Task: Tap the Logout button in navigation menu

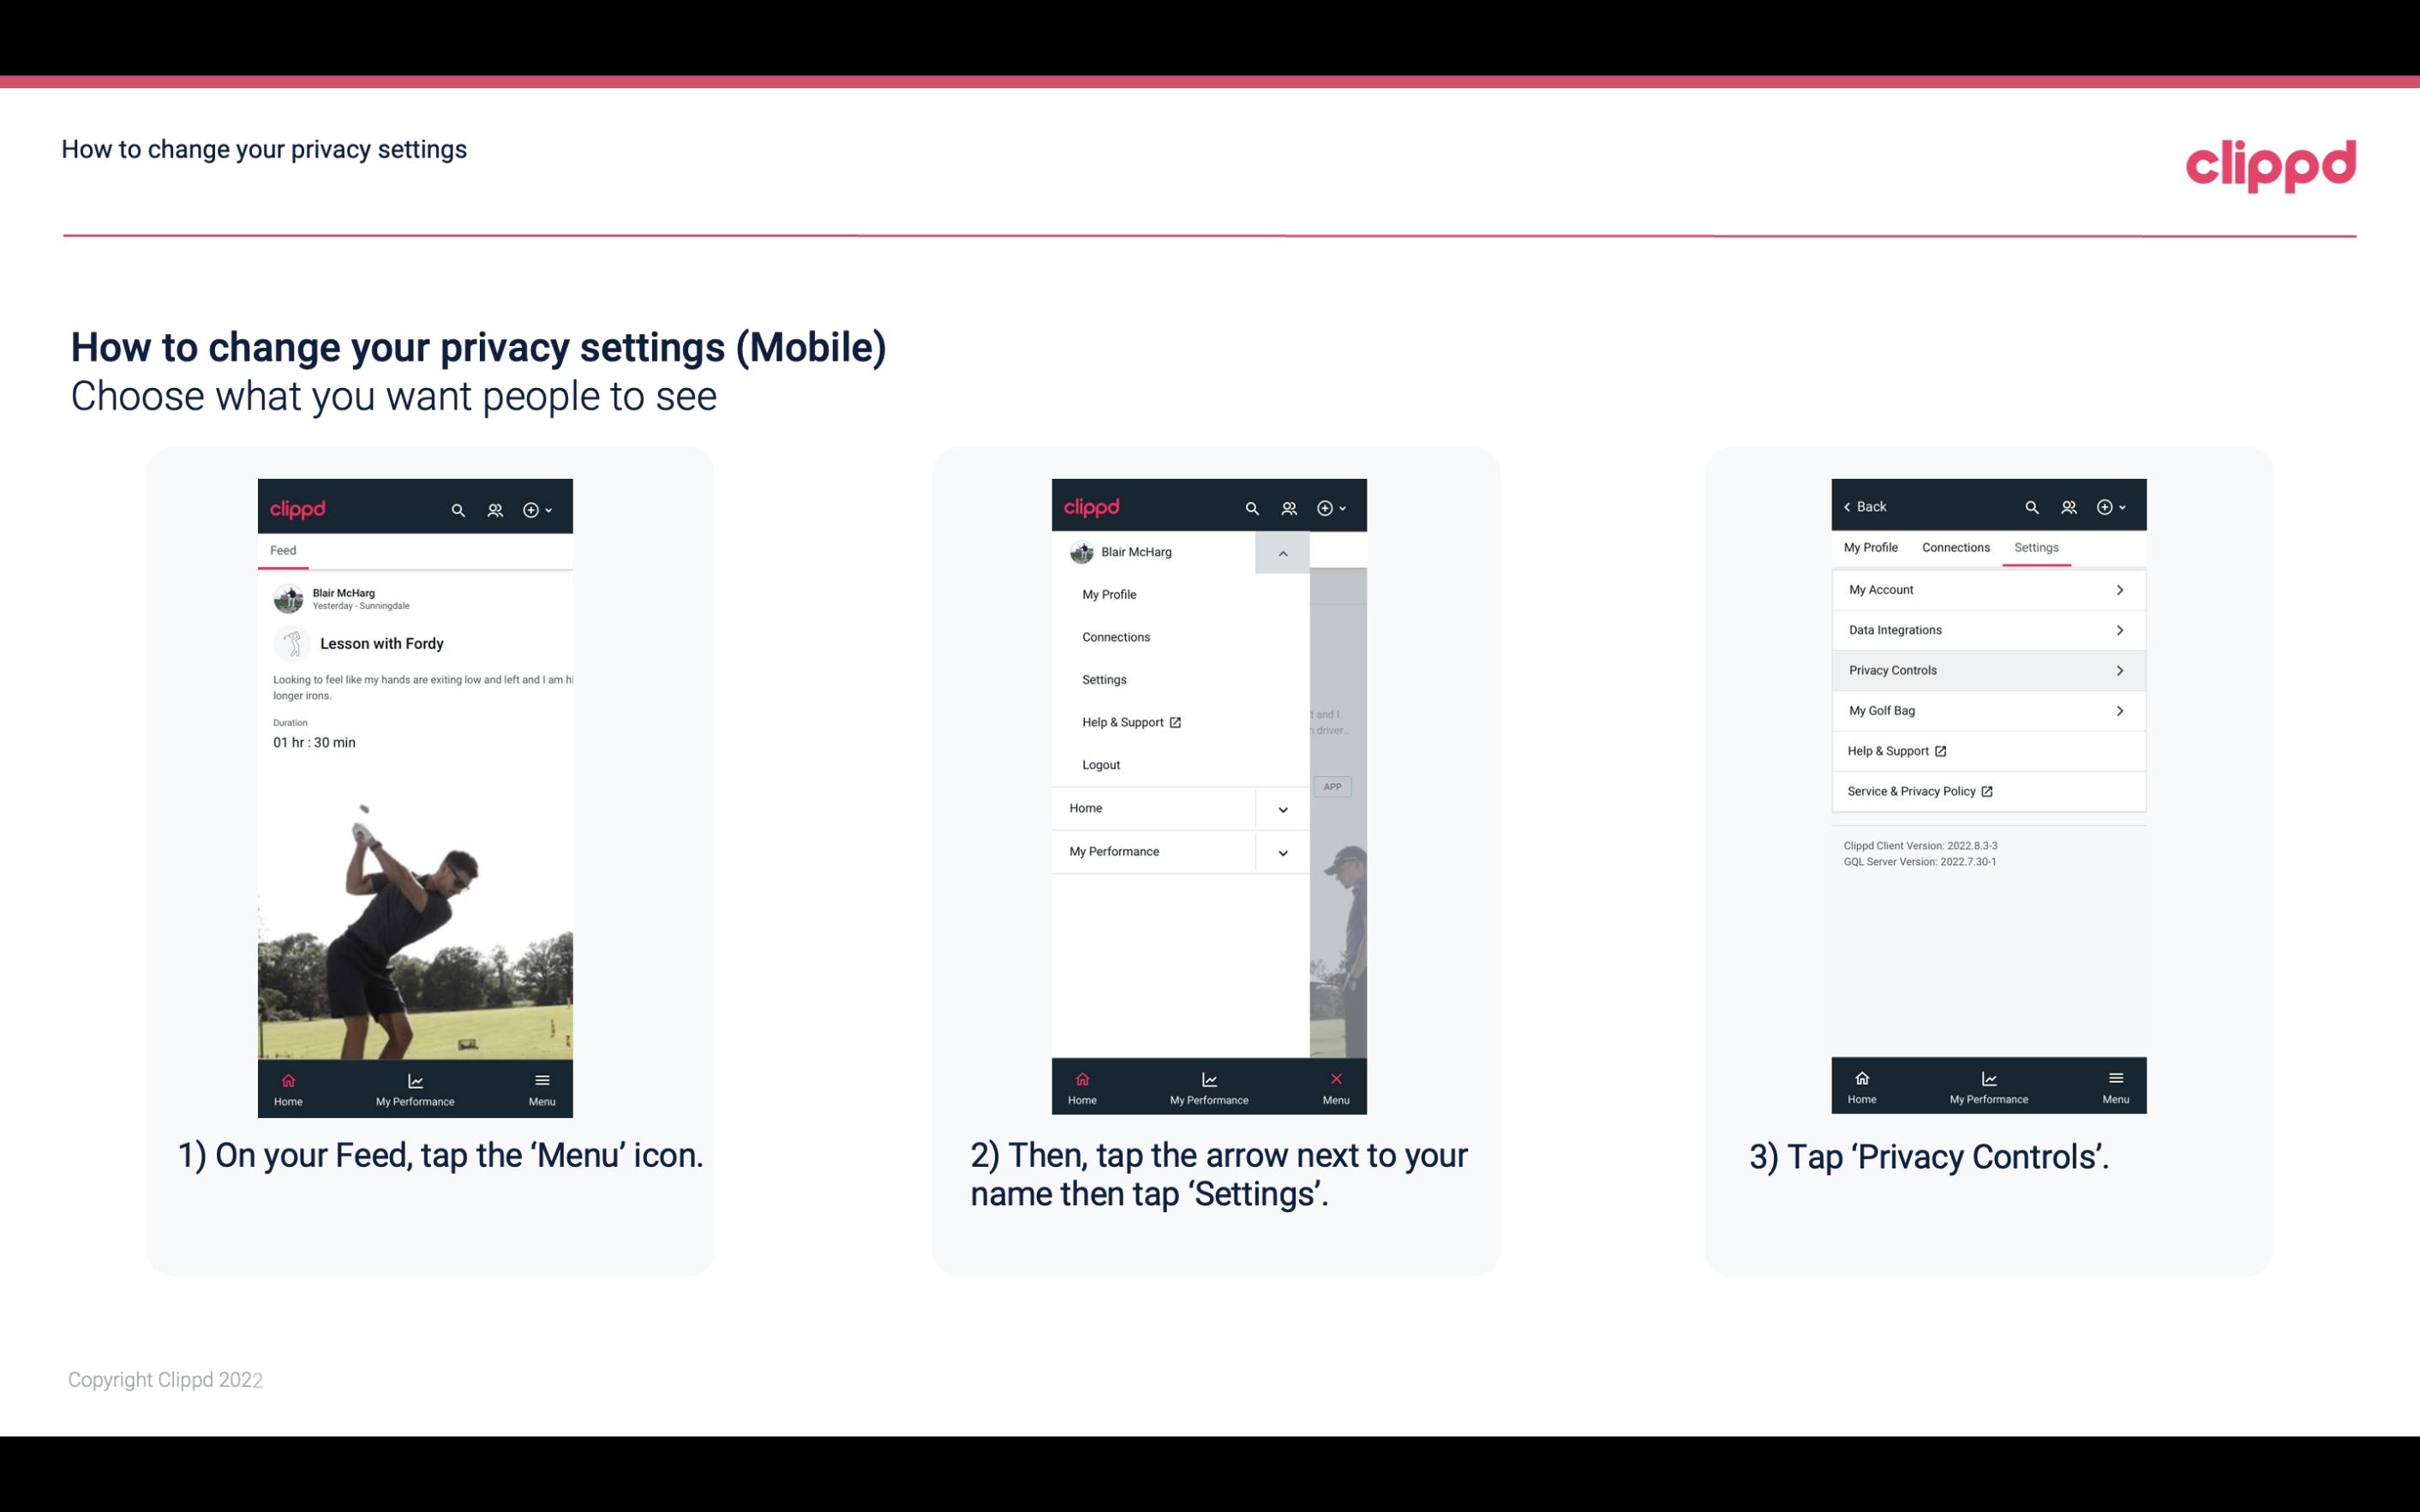Action: coord(1101,765)
